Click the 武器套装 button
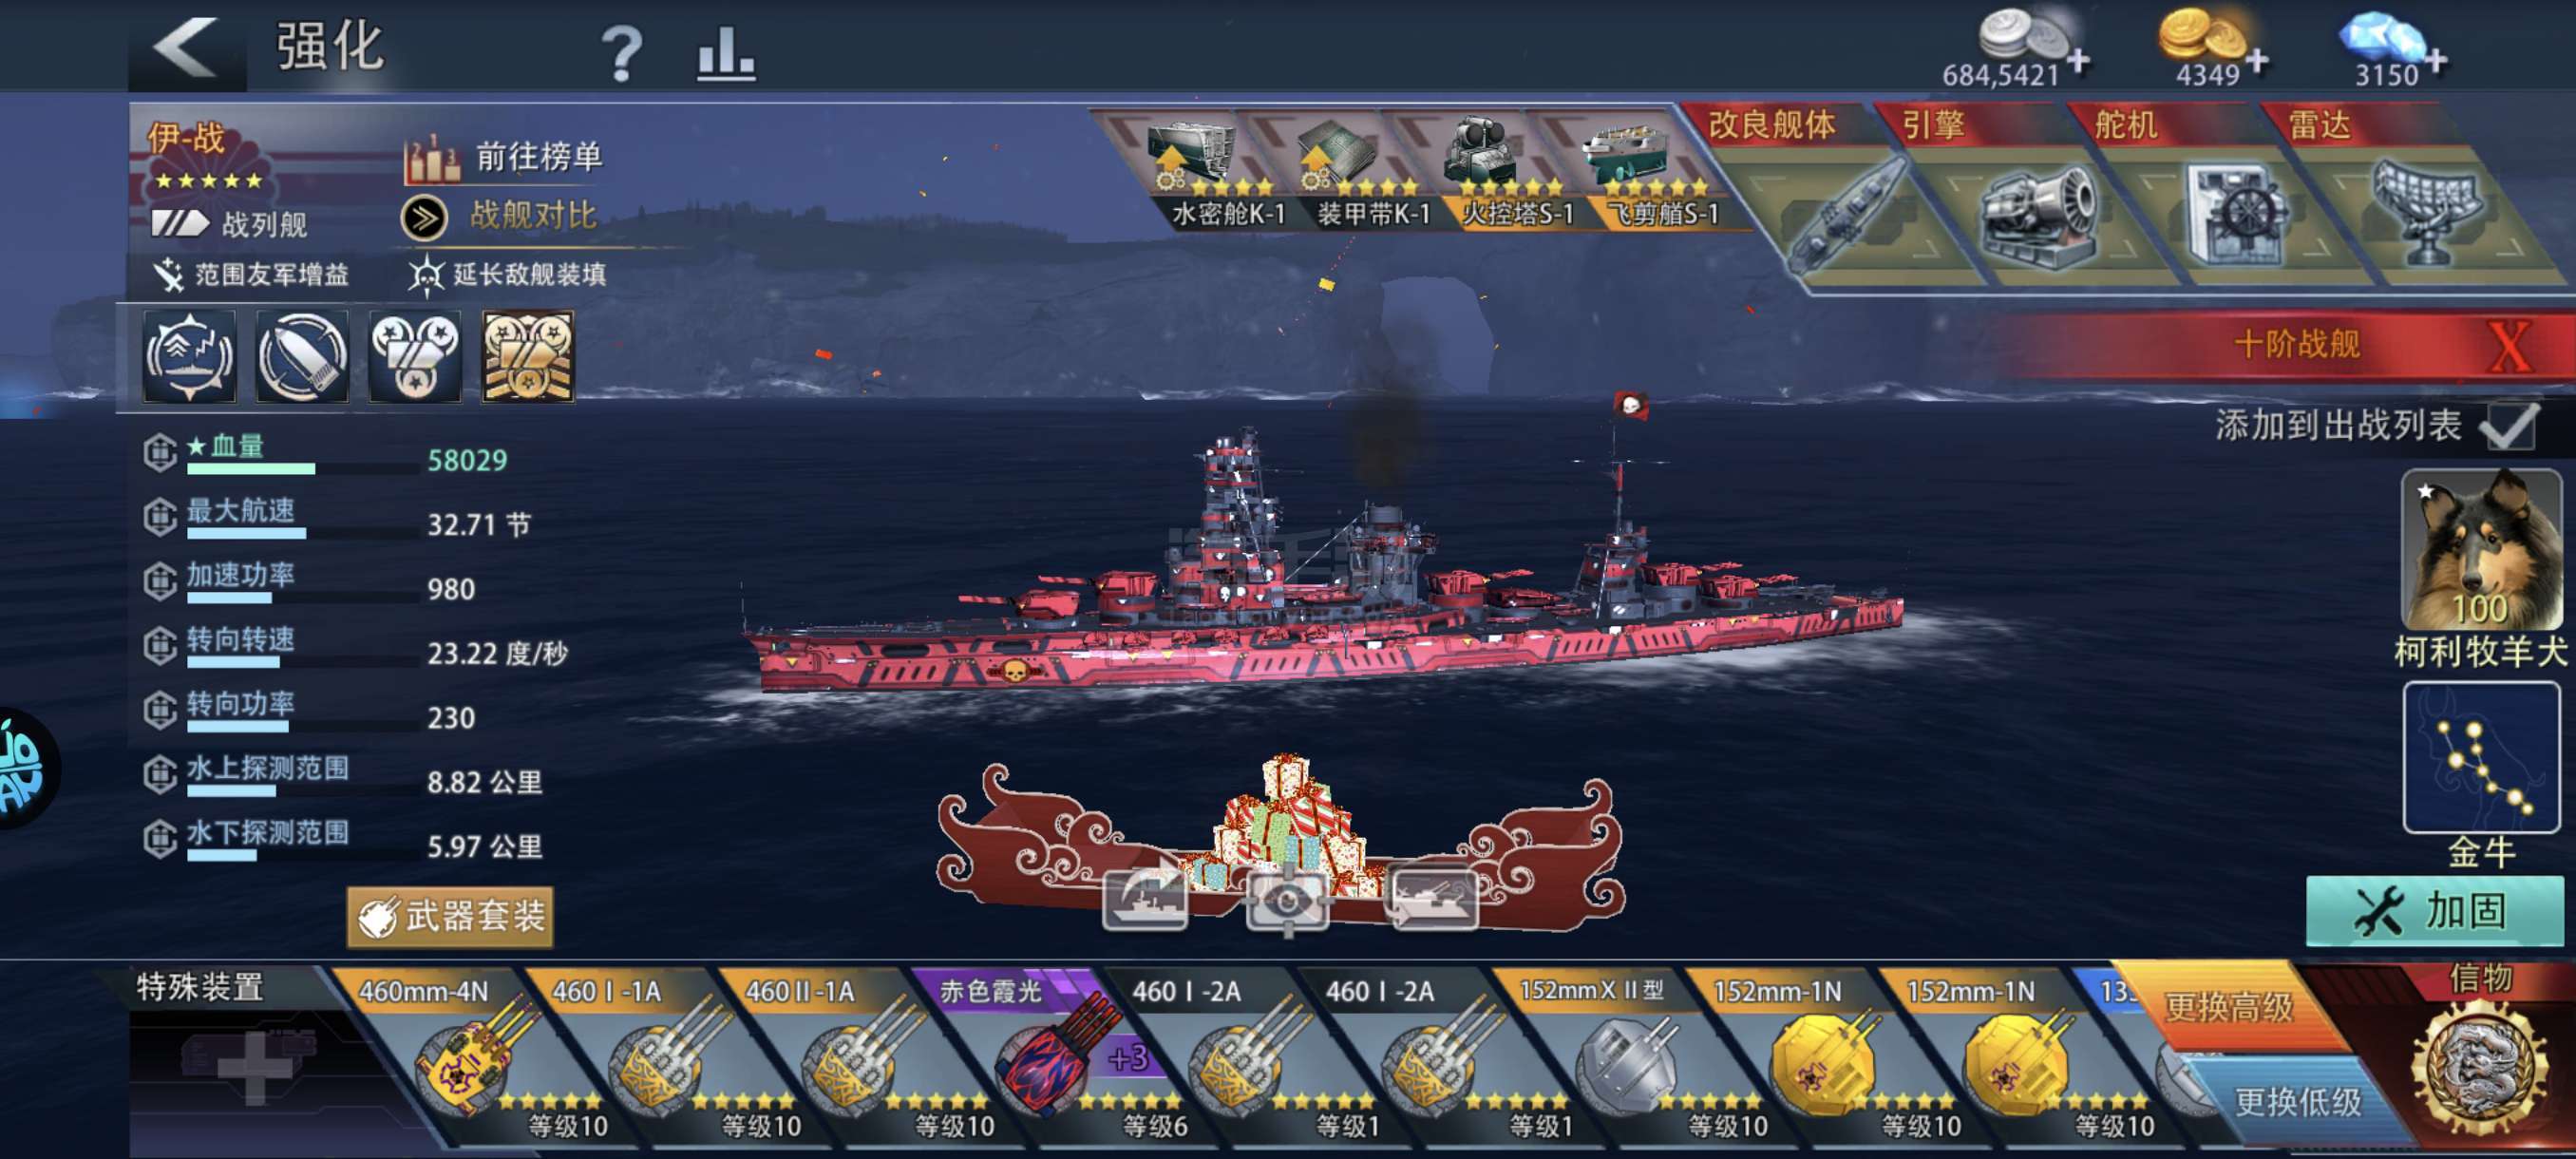 point(450,916)
